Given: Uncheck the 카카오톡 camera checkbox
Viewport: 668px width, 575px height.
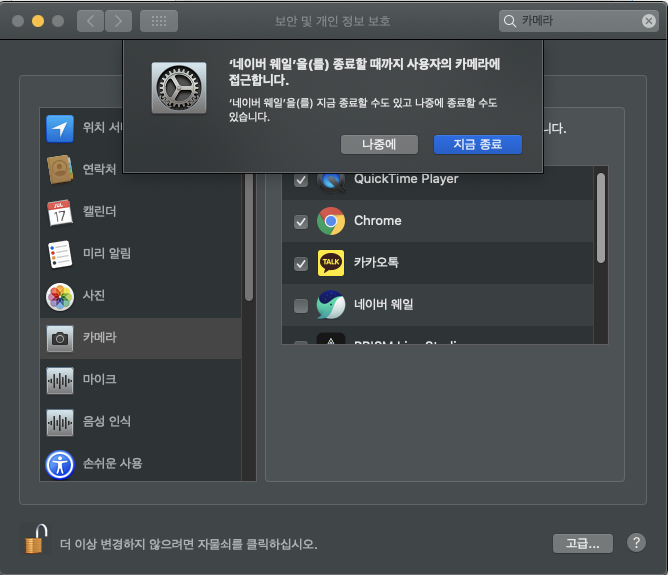Looking at the screenshot, I should click(301, 264).
